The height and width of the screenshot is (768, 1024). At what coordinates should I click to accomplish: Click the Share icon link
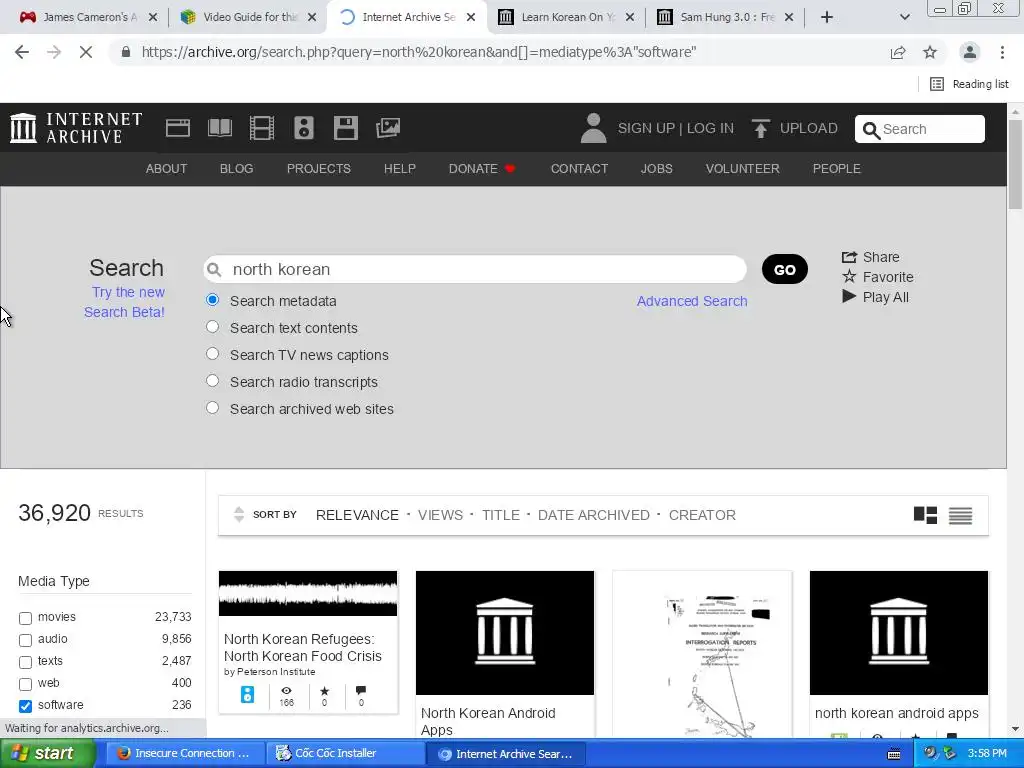pyautogui.click(x=871, y=257)
